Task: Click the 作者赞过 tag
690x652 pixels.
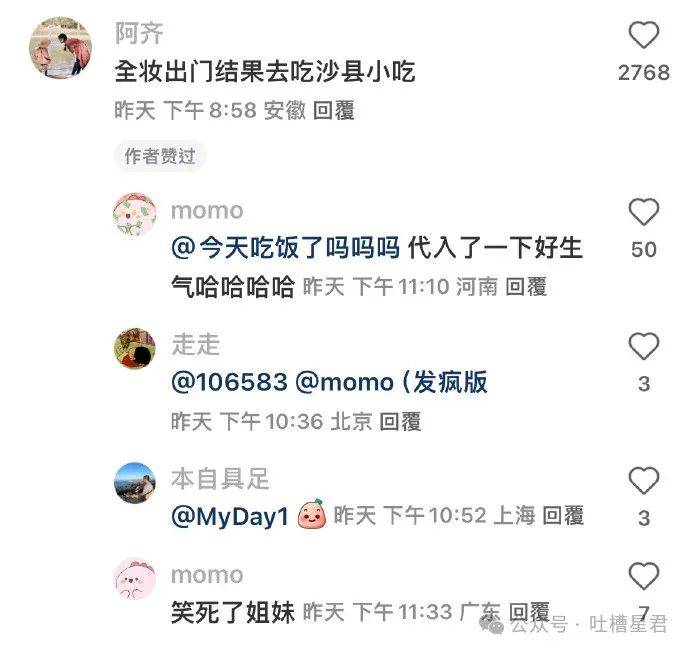Action: [160, 156]
